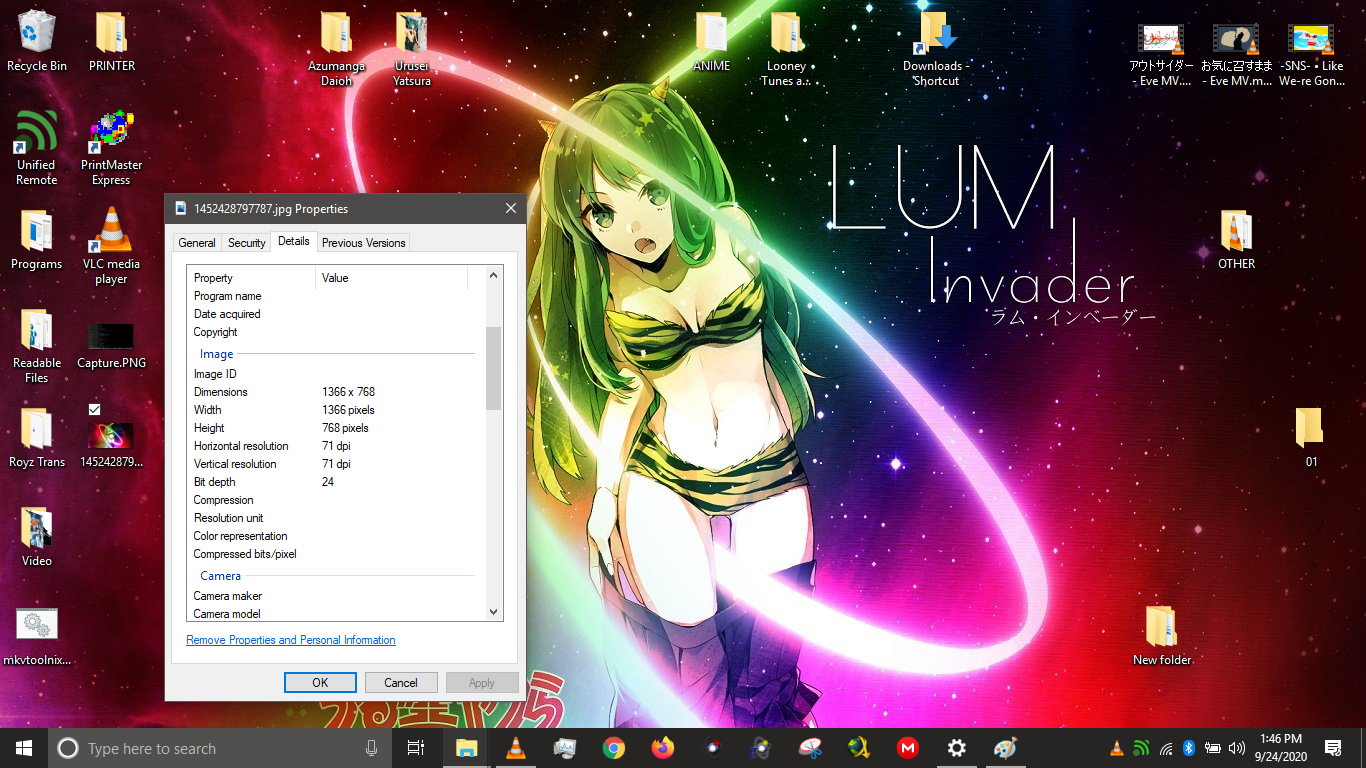Click the Dimensions value 1366 x 768
This screenshot has height=768, width=1366.
point(348,392)
